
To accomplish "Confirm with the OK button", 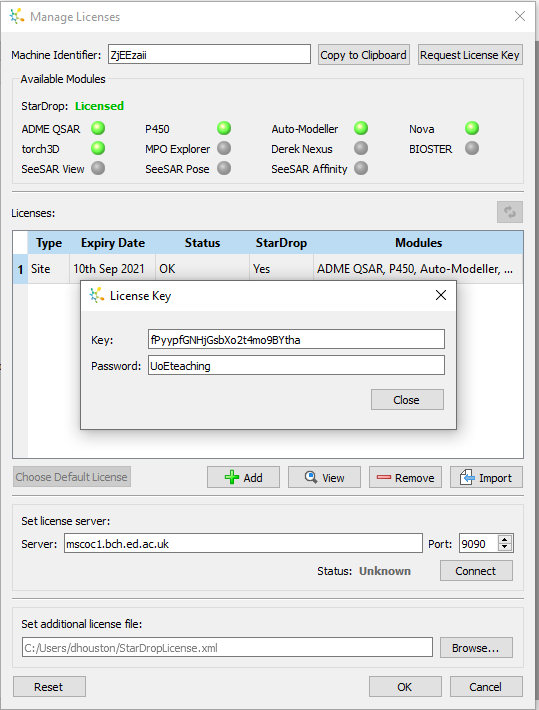I will [x=405, y=687].
